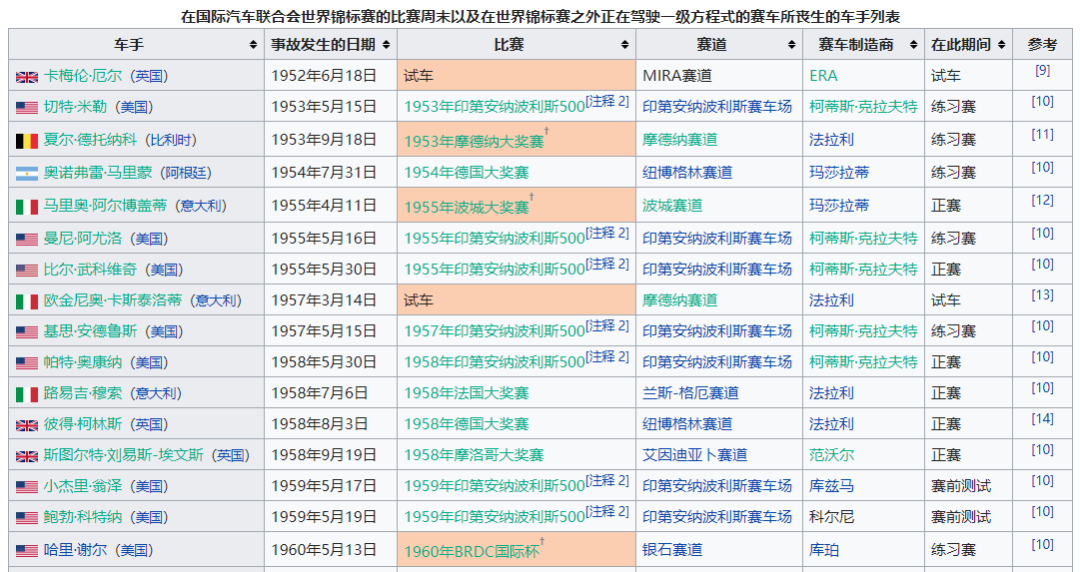Screen dimensions: 1080x572
Task: Open reference [9] citation
Action: 1042,70
